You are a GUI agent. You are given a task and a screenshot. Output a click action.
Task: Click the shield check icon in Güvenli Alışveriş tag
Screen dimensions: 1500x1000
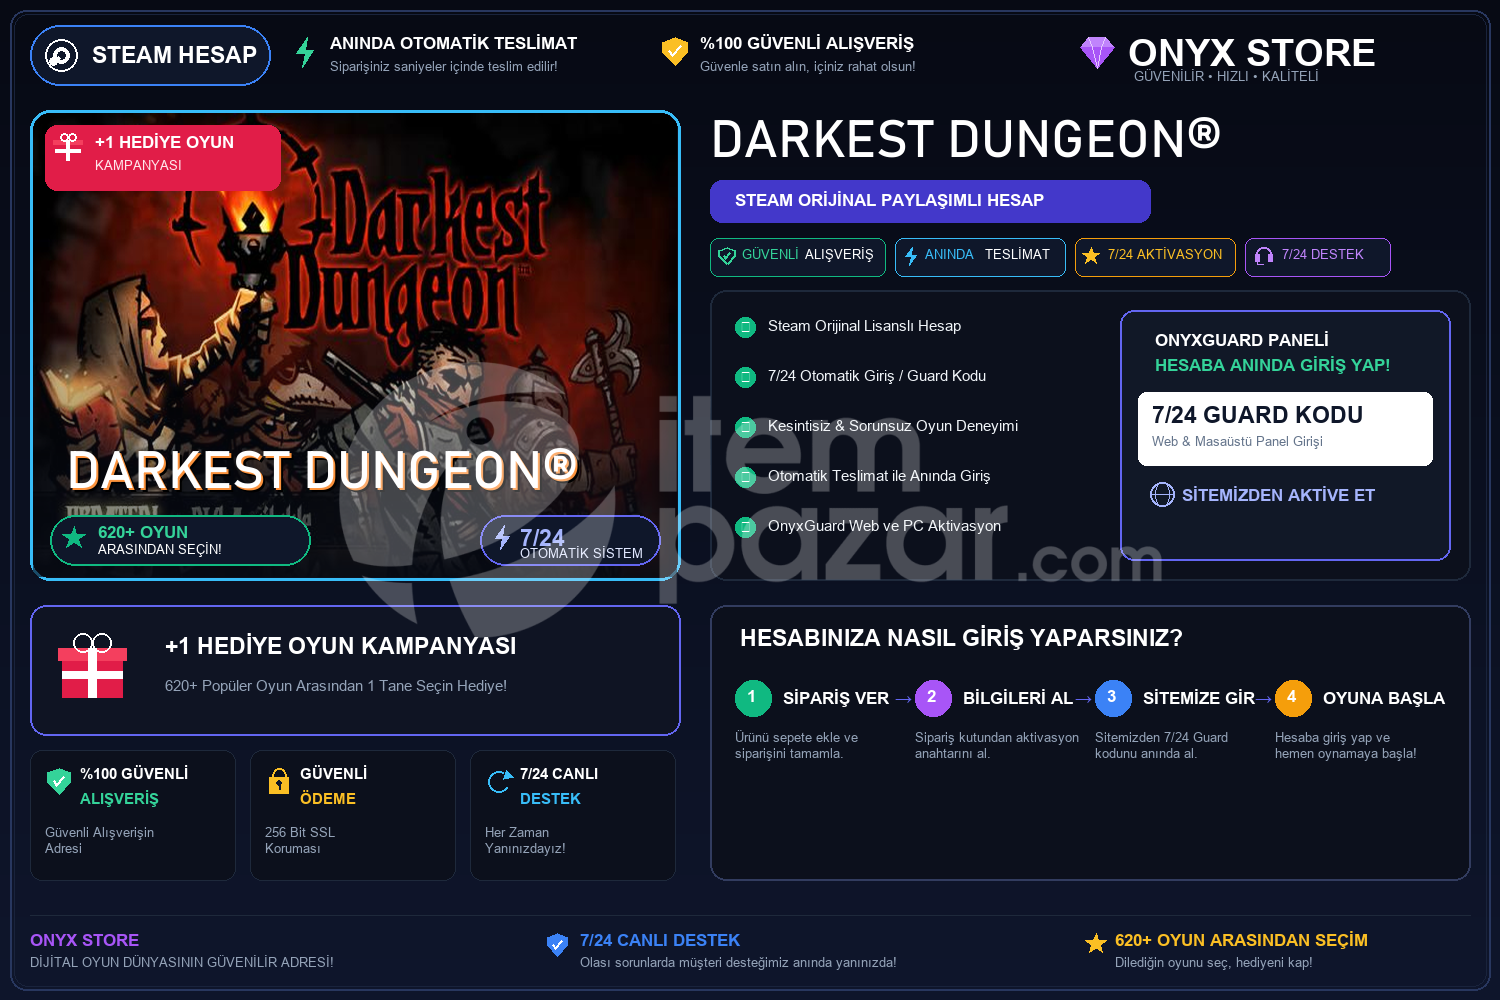pos(727,257)
